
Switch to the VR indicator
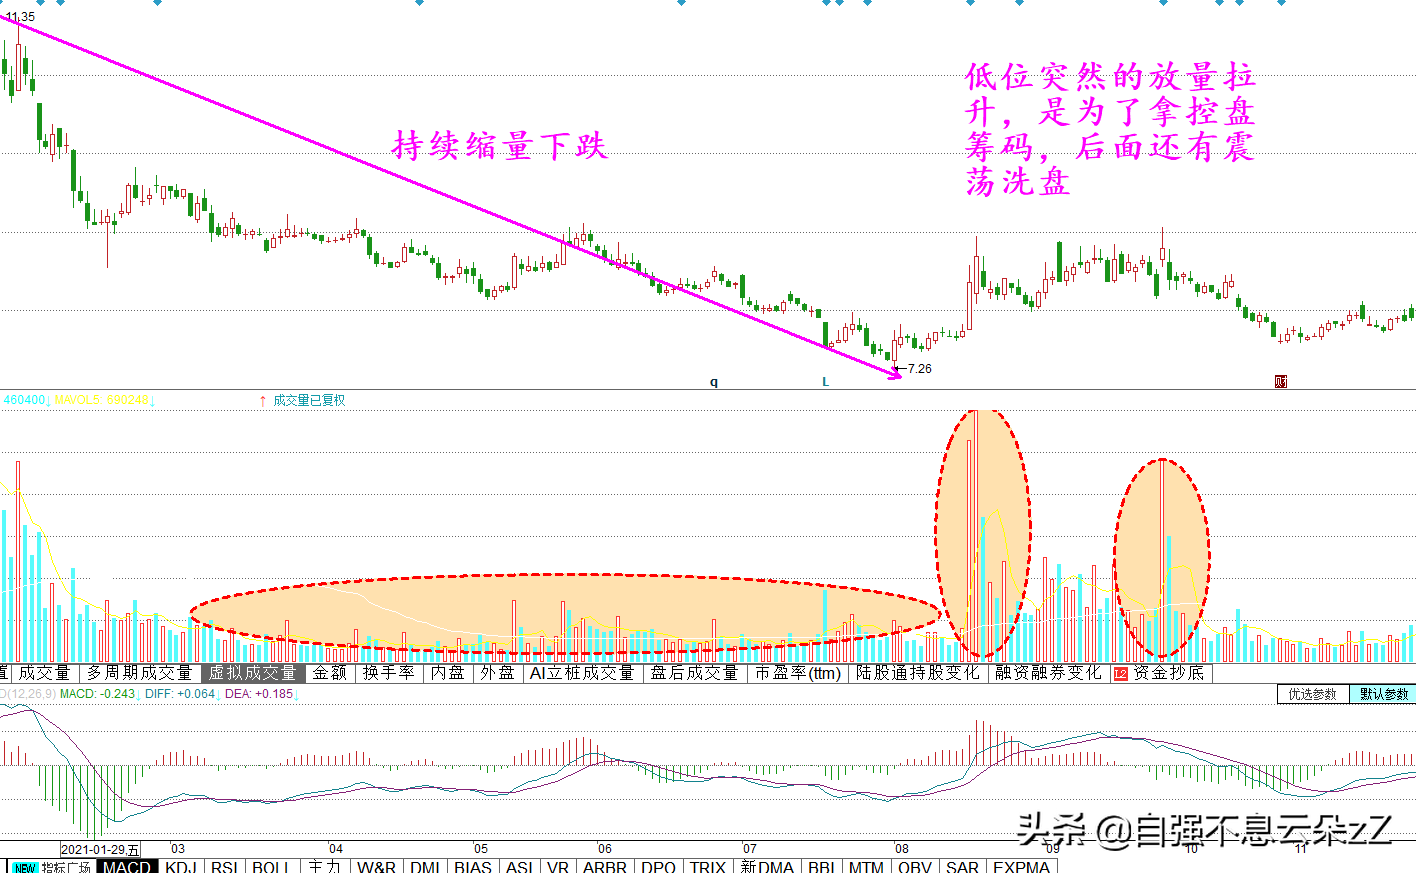pyautogui.click(x=558, y=867)
